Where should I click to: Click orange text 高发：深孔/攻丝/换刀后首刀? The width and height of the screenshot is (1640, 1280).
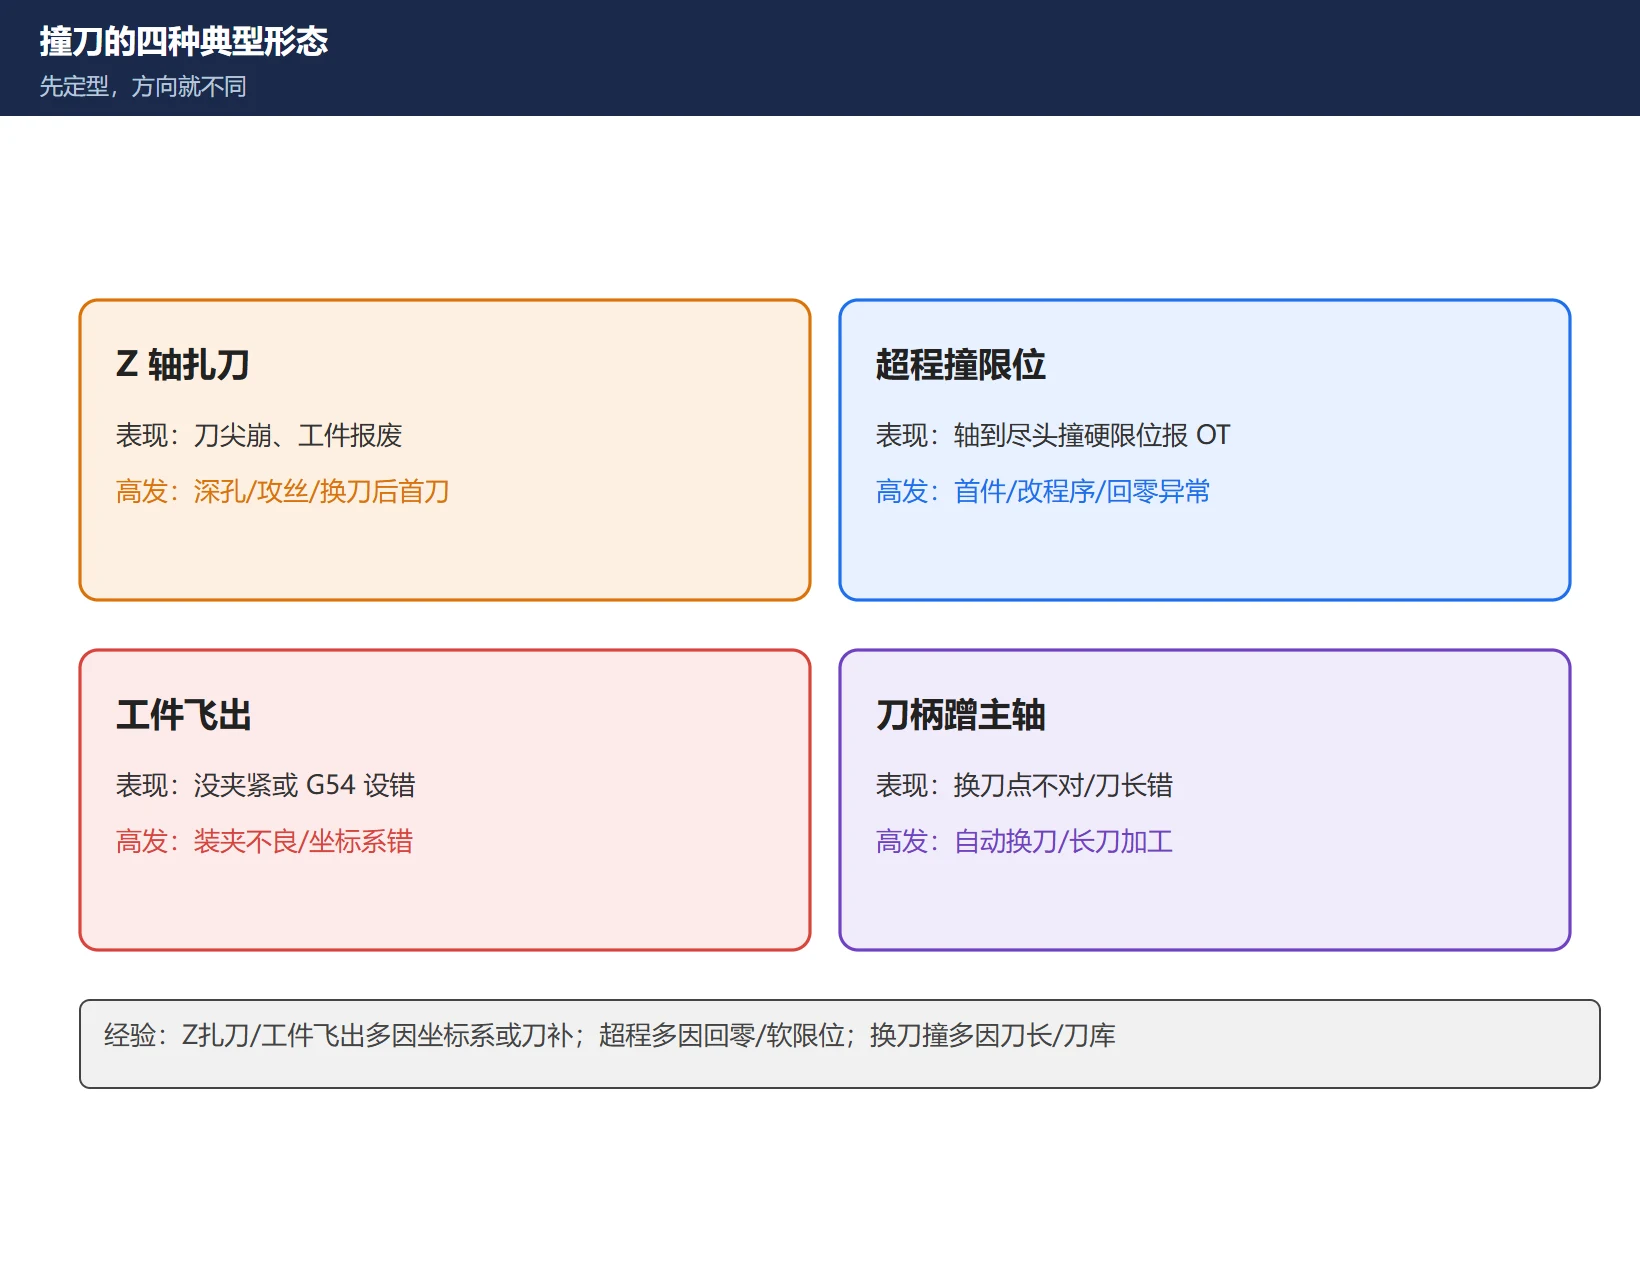283,491
